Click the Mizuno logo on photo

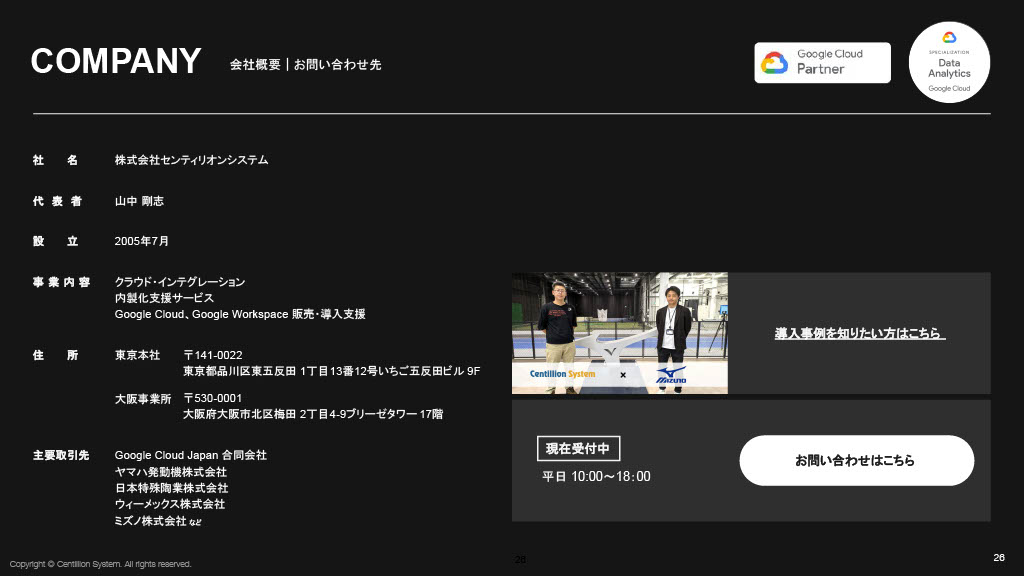(670, 376)
